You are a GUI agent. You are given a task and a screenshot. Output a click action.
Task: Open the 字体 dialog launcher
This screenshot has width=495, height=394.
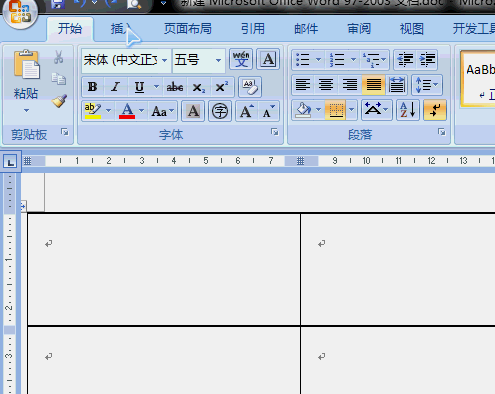click(x=275, y=132)
